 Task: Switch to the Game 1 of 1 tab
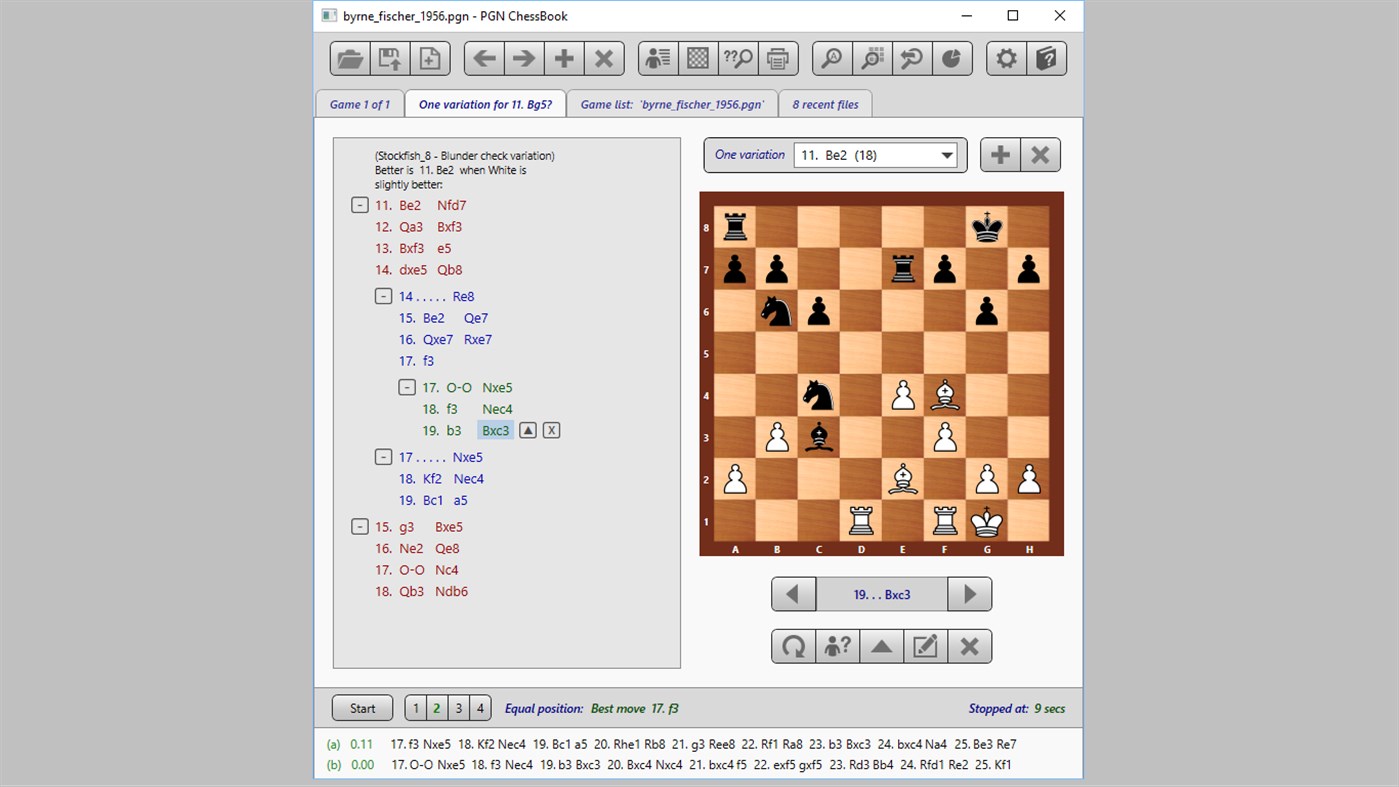click(x=359, y=103)
